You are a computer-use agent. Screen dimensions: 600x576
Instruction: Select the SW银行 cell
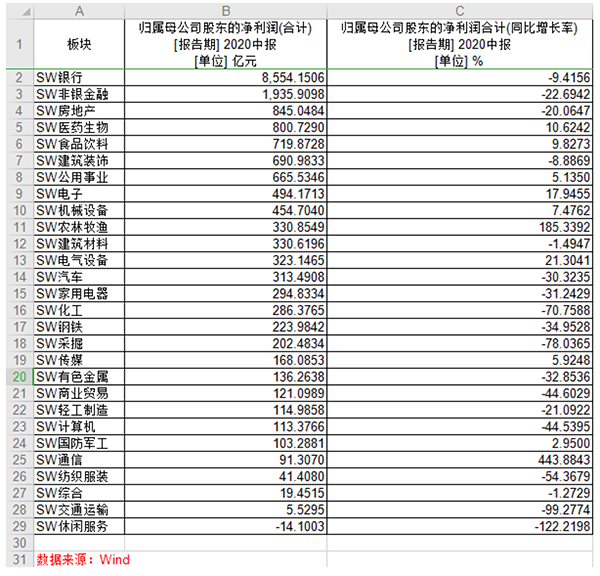click(x=80, y=78)
